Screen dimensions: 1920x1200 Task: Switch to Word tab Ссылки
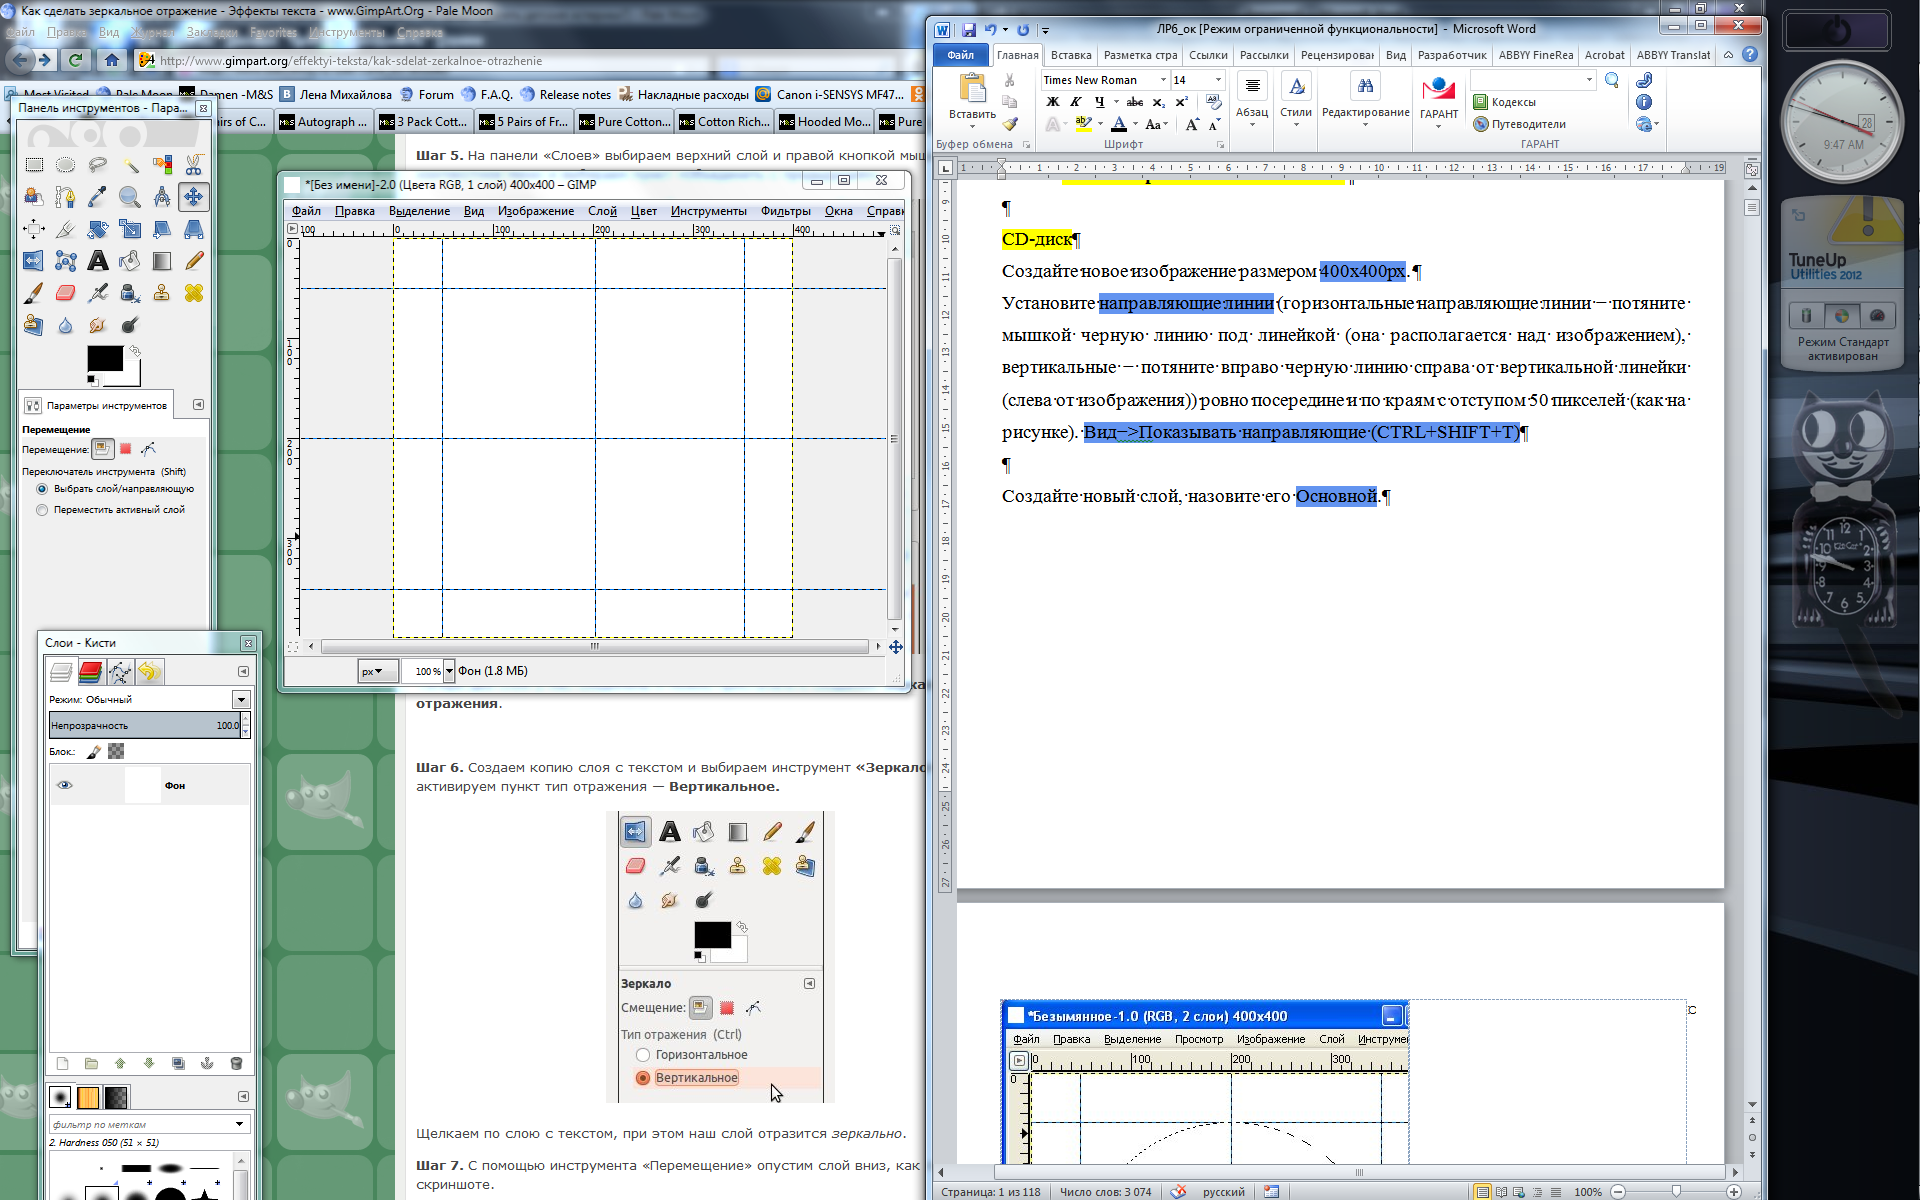[1208, 55]
